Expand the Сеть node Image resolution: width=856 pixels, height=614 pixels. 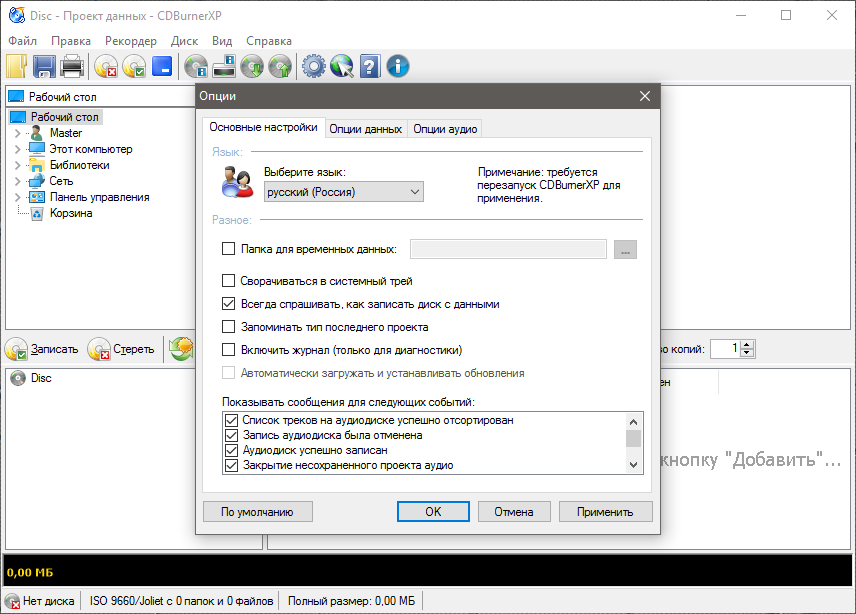tap(17, 181)
